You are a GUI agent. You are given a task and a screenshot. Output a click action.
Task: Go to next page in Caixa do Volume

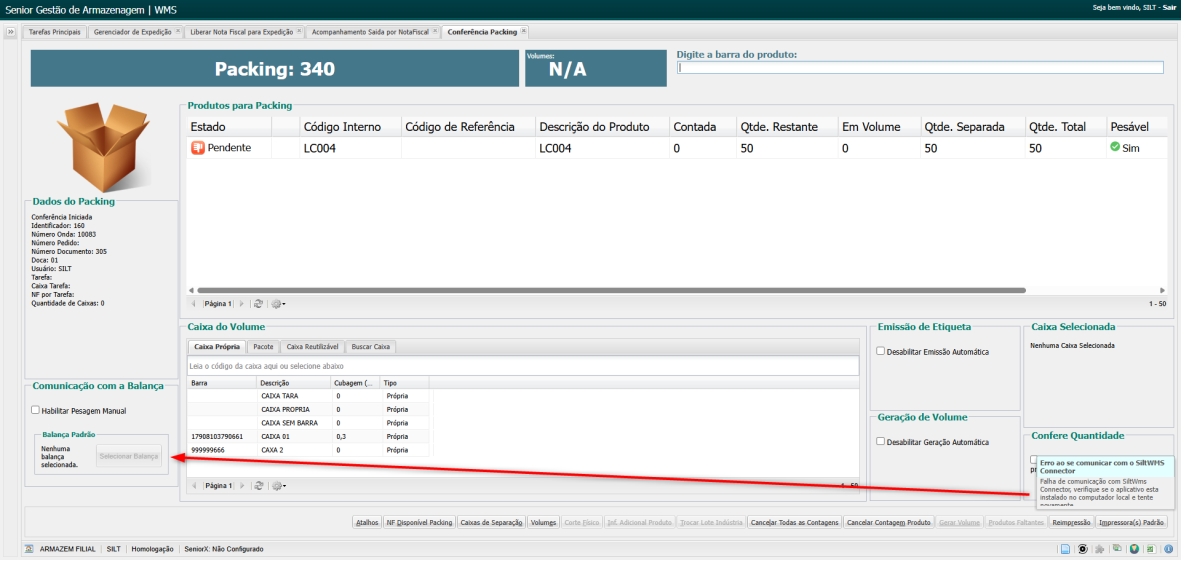242,486
